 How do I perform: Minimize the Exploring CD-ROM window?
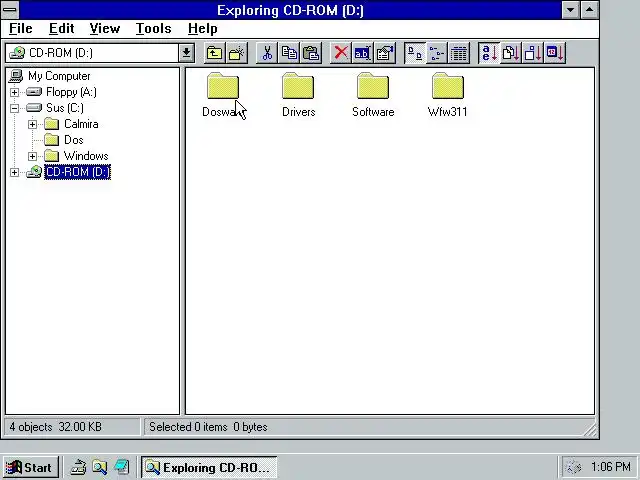[x=571, y=10]
